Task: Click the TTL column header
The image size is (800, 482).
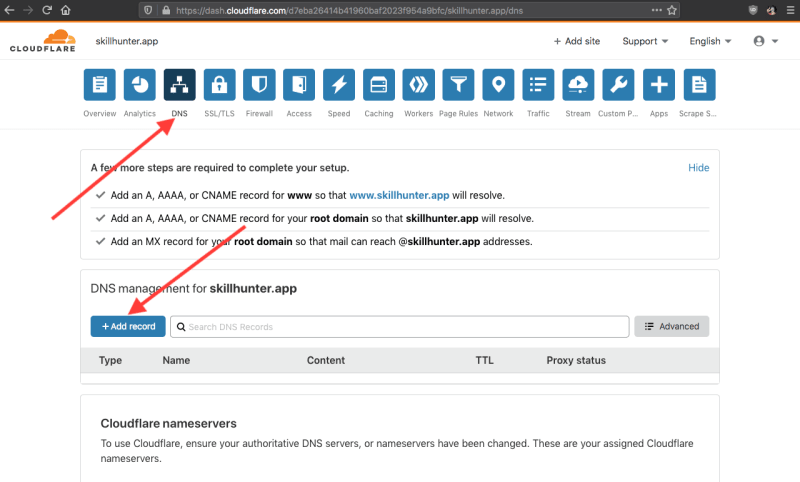Action: tap(484, 360)
